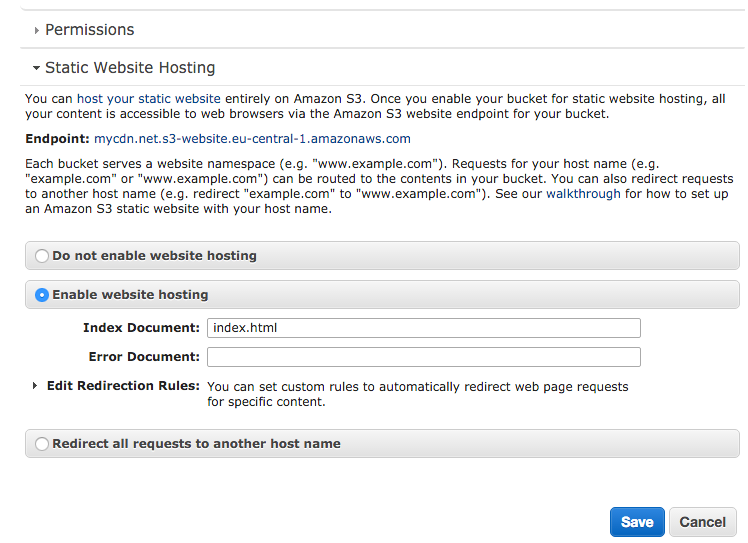
Task: Focus the empty Error Document field
Action: [424, 357]
